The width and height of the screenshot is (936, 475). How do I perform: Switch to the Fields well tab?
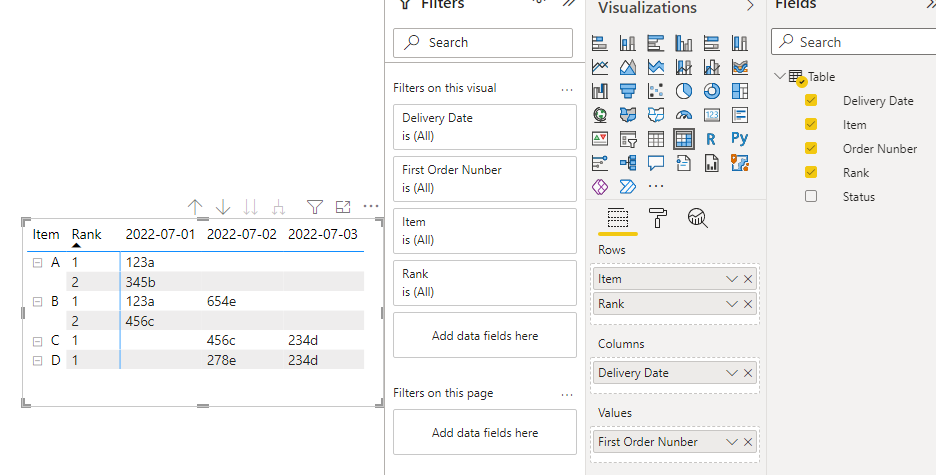coord(618,218)
